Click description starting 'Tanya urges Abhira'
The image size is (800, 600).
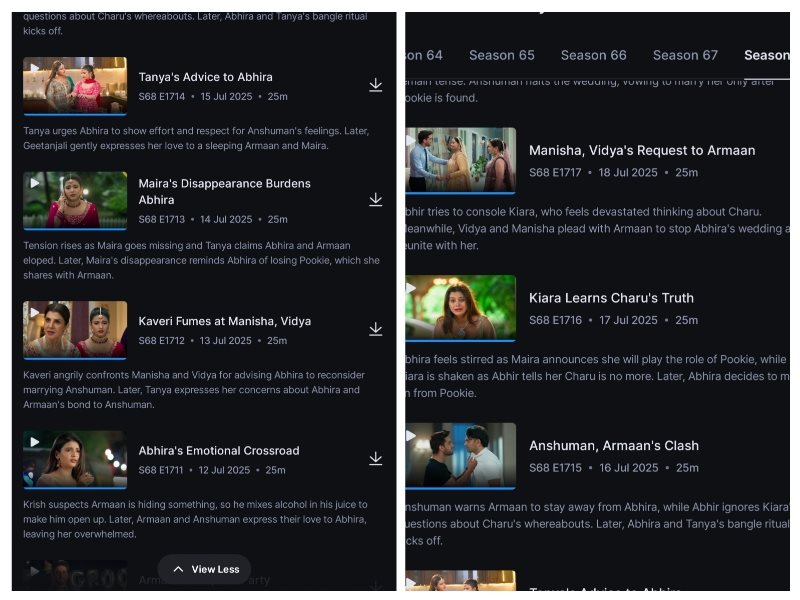tap(196, 138)
